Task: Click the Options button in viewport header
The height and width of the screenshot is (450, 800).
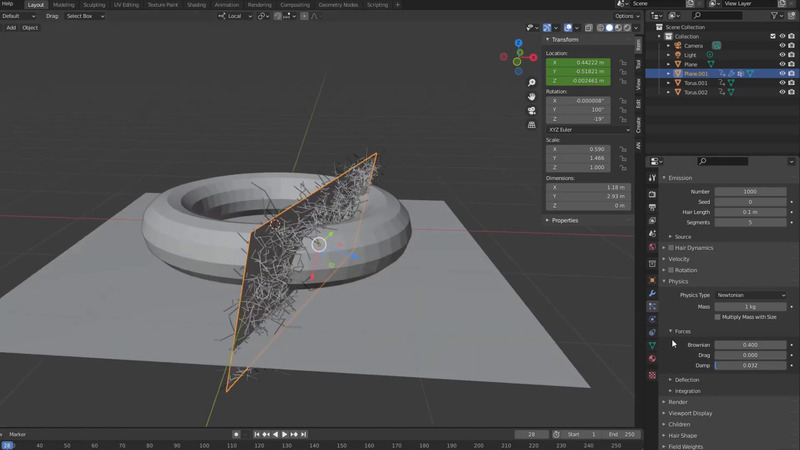Action: pos(626,16)
